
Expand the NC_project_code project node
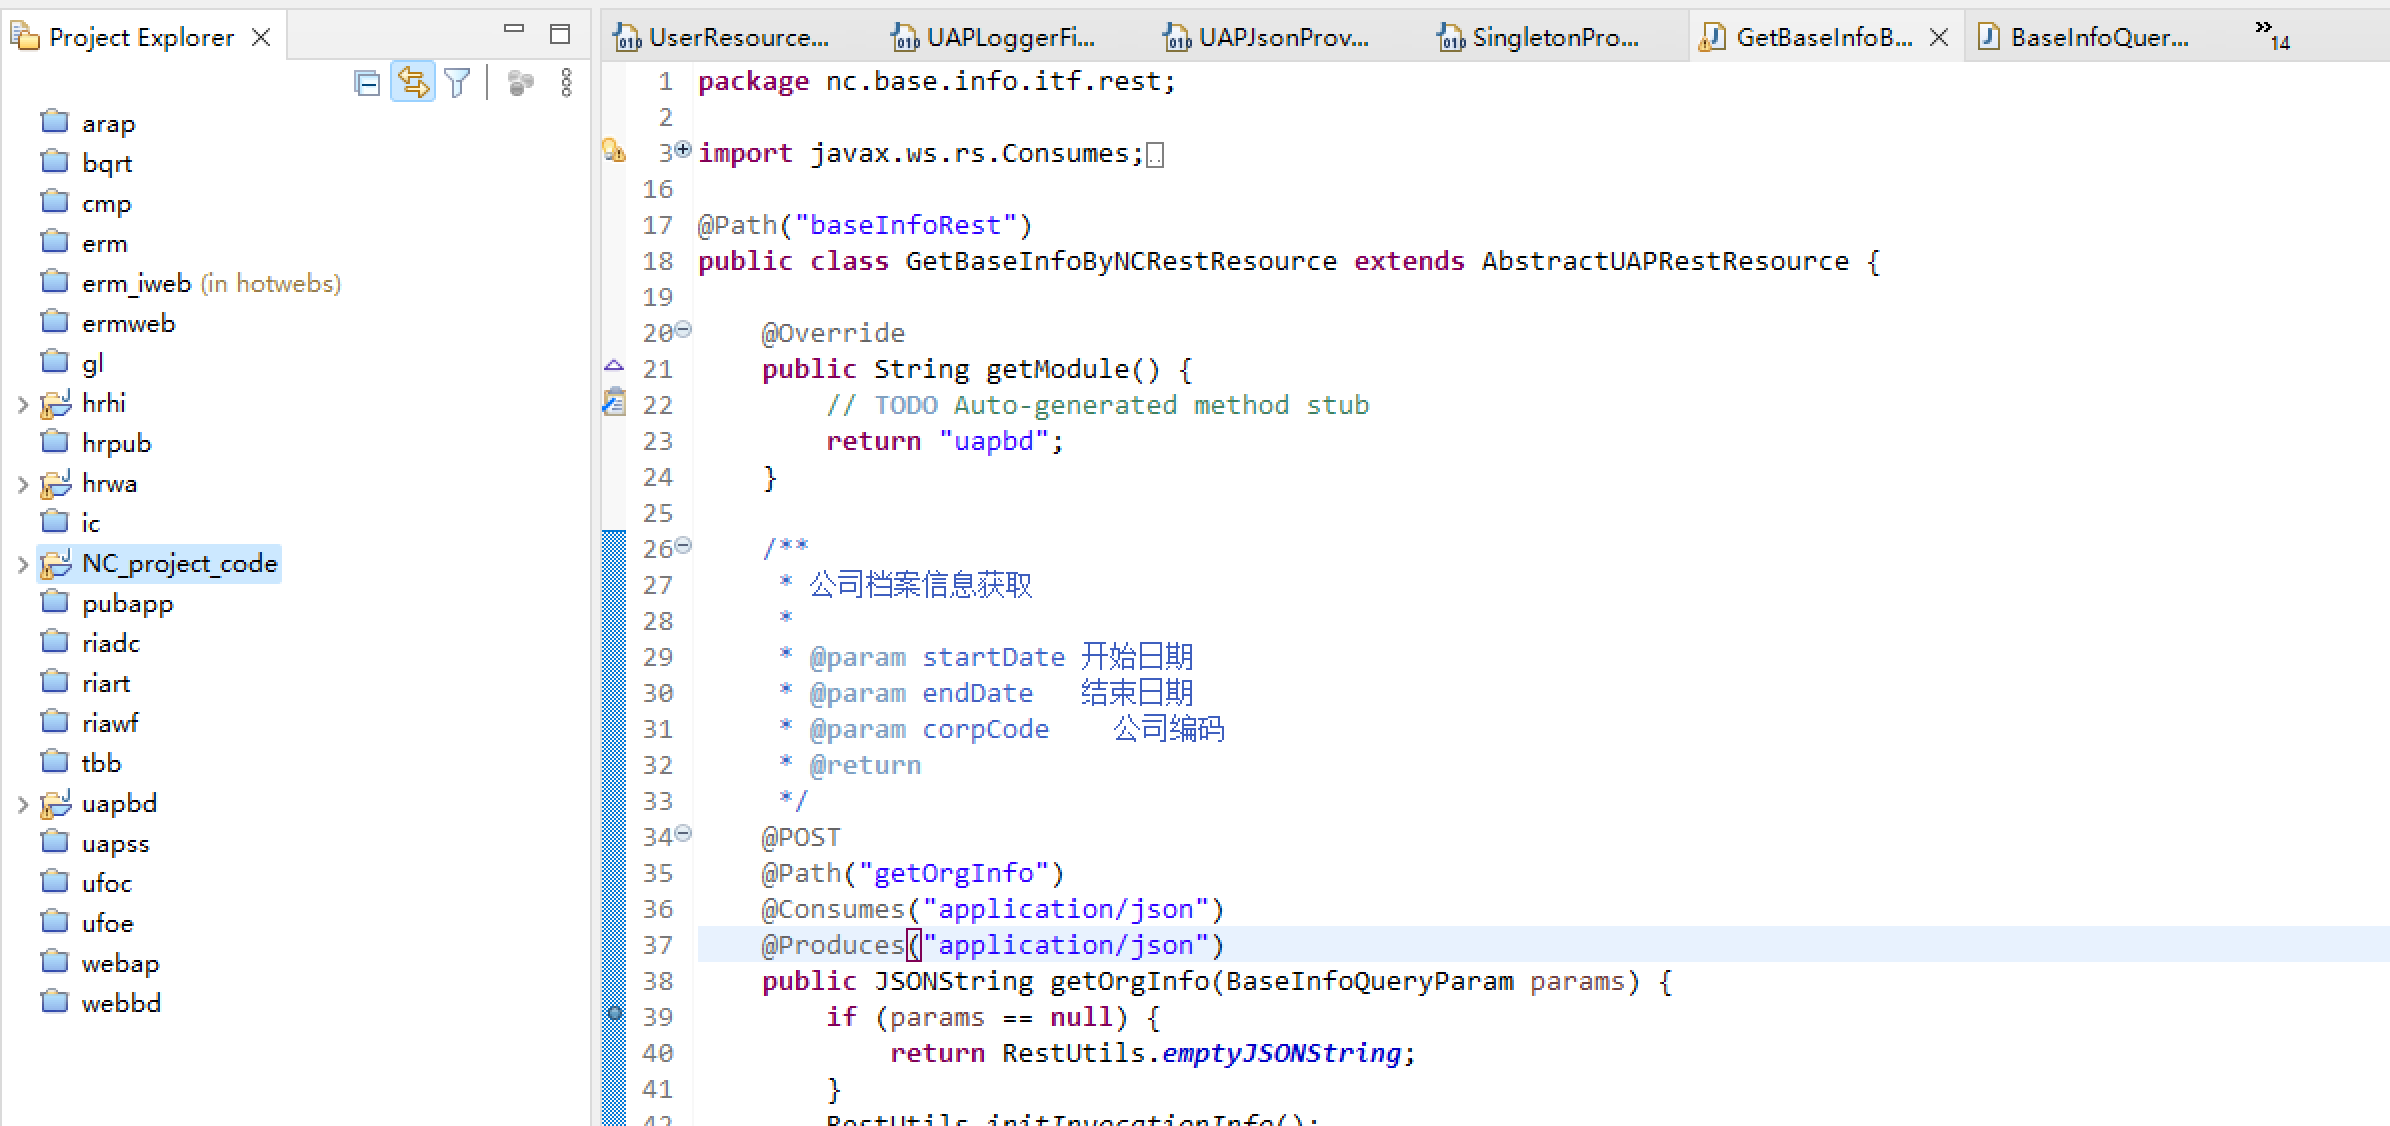click(x=22, y=565)
